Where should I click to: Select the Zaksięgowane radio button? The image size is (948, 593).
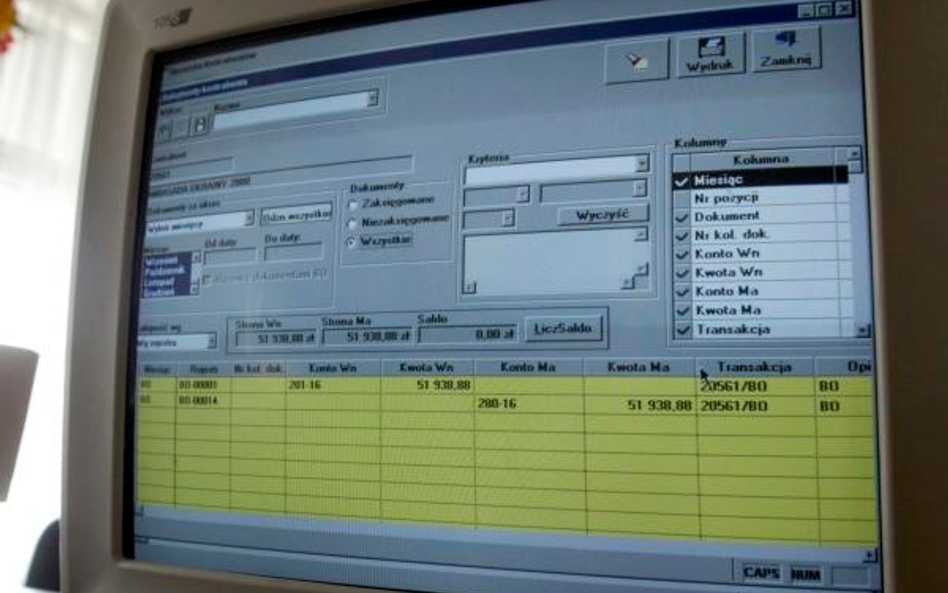coord(354,205)
